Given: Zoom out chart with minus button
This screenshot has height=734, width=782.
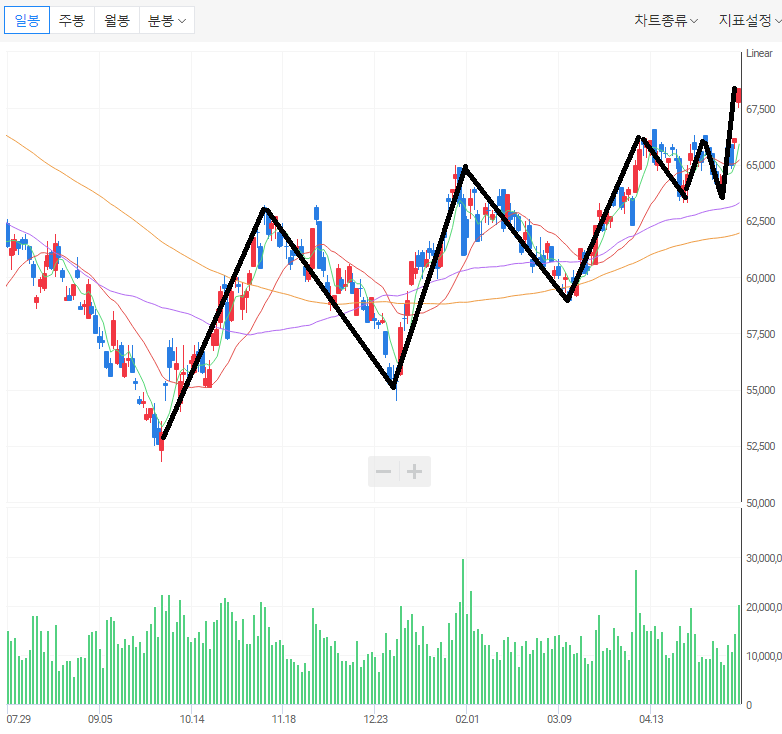Looking at the screenshot, I should pos(384,471).
